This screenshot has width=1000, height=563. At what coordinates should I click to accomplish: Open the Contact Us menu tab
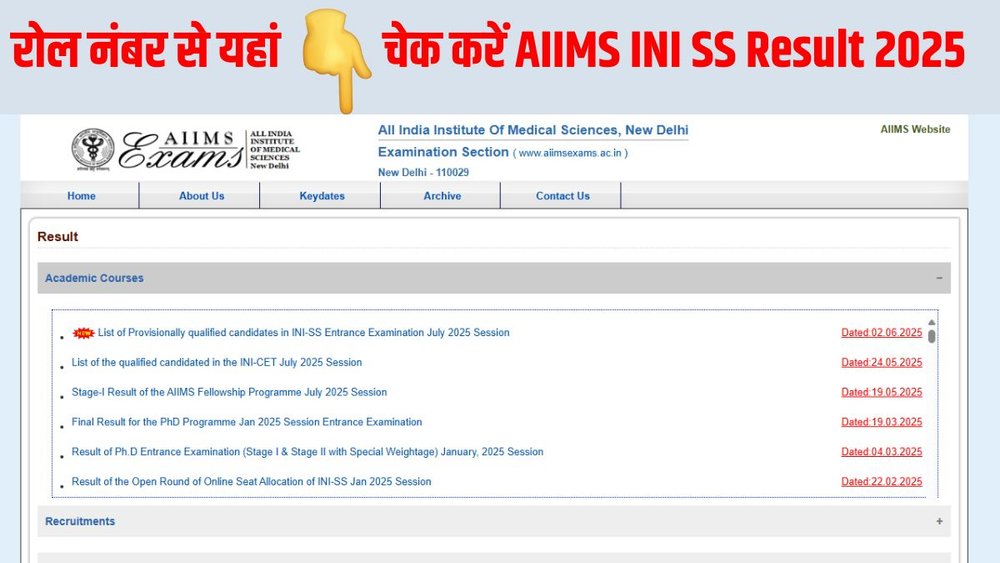point(562,196)
